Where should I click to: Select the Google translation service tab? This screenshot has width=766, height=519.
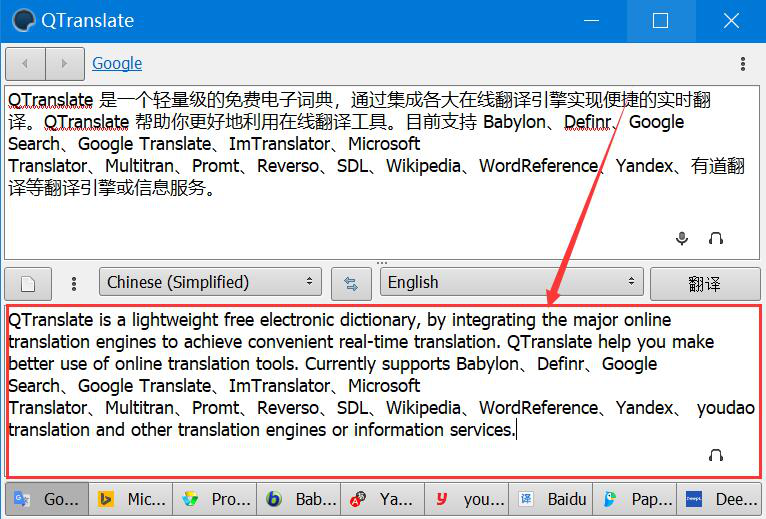point(47,499)
